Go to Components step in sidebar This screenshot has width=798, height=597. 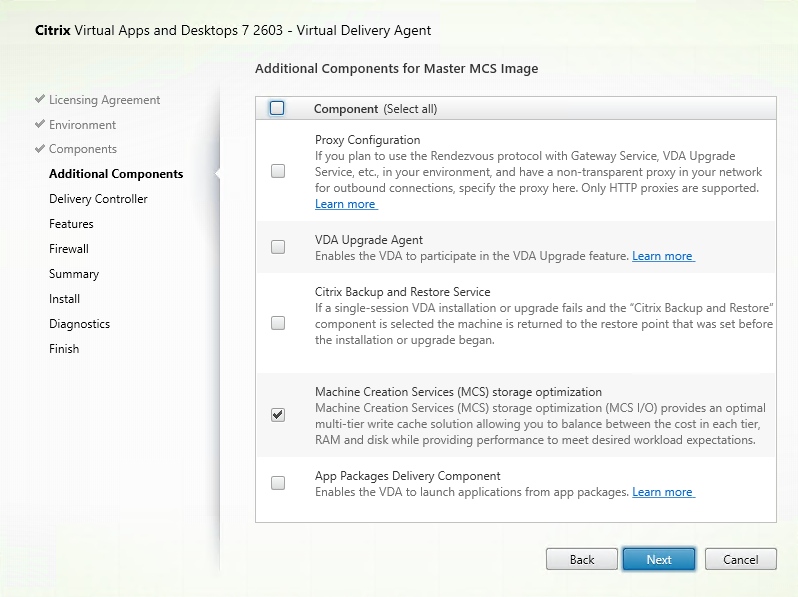(83, 149)
